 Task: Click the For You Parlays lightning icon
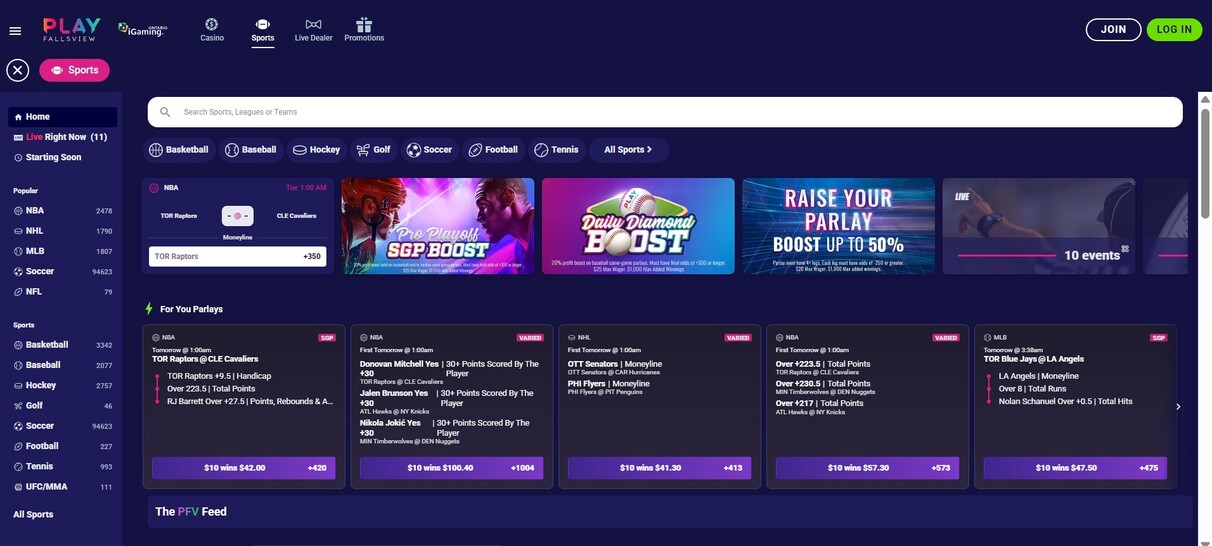[149, 309]
